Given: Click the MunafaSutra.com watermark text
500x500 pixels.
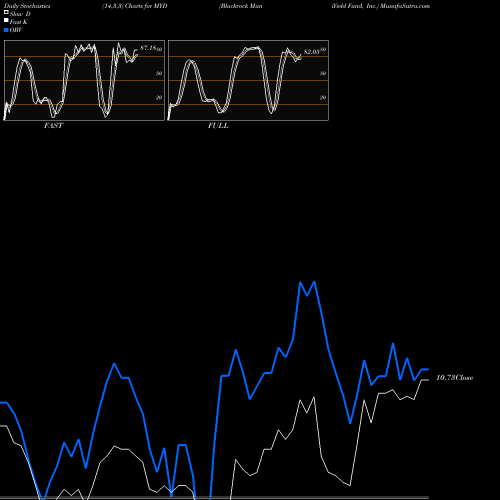Looking at the screenshot, I should 405,6.
